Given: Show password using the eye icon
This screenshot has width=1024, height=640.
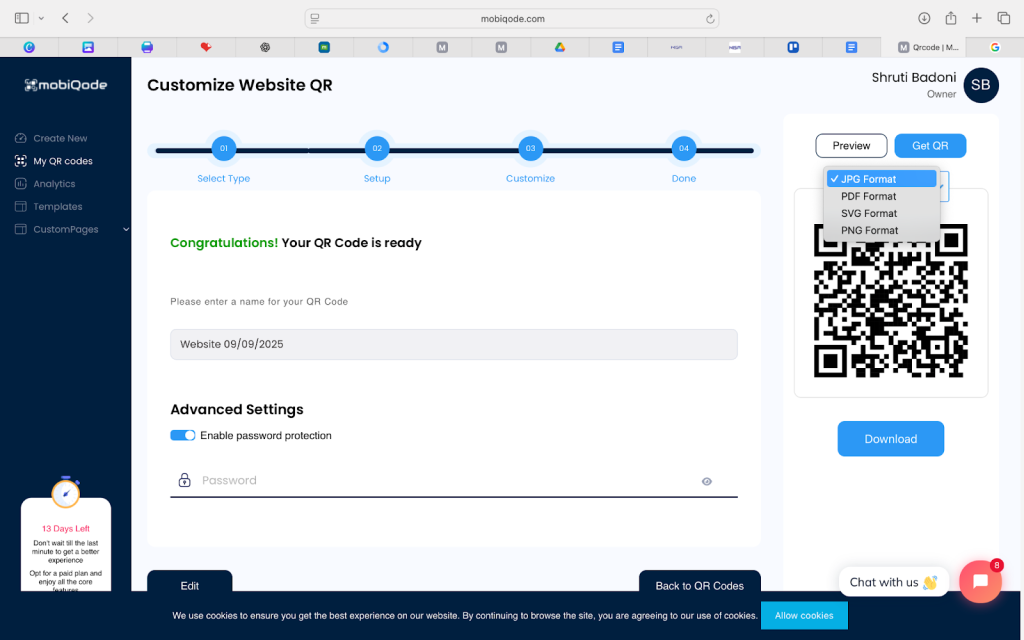Looking at the screenshot, I should click(x=707, y=481).
